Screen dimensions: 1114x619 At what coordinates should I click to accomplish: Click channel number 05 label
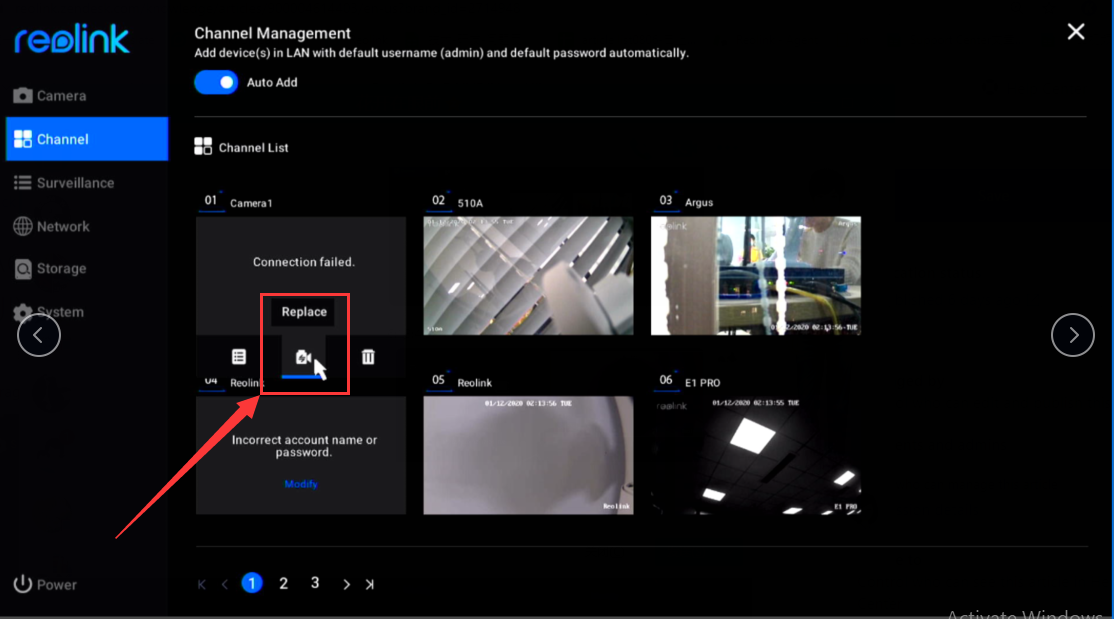pos(438,380)
